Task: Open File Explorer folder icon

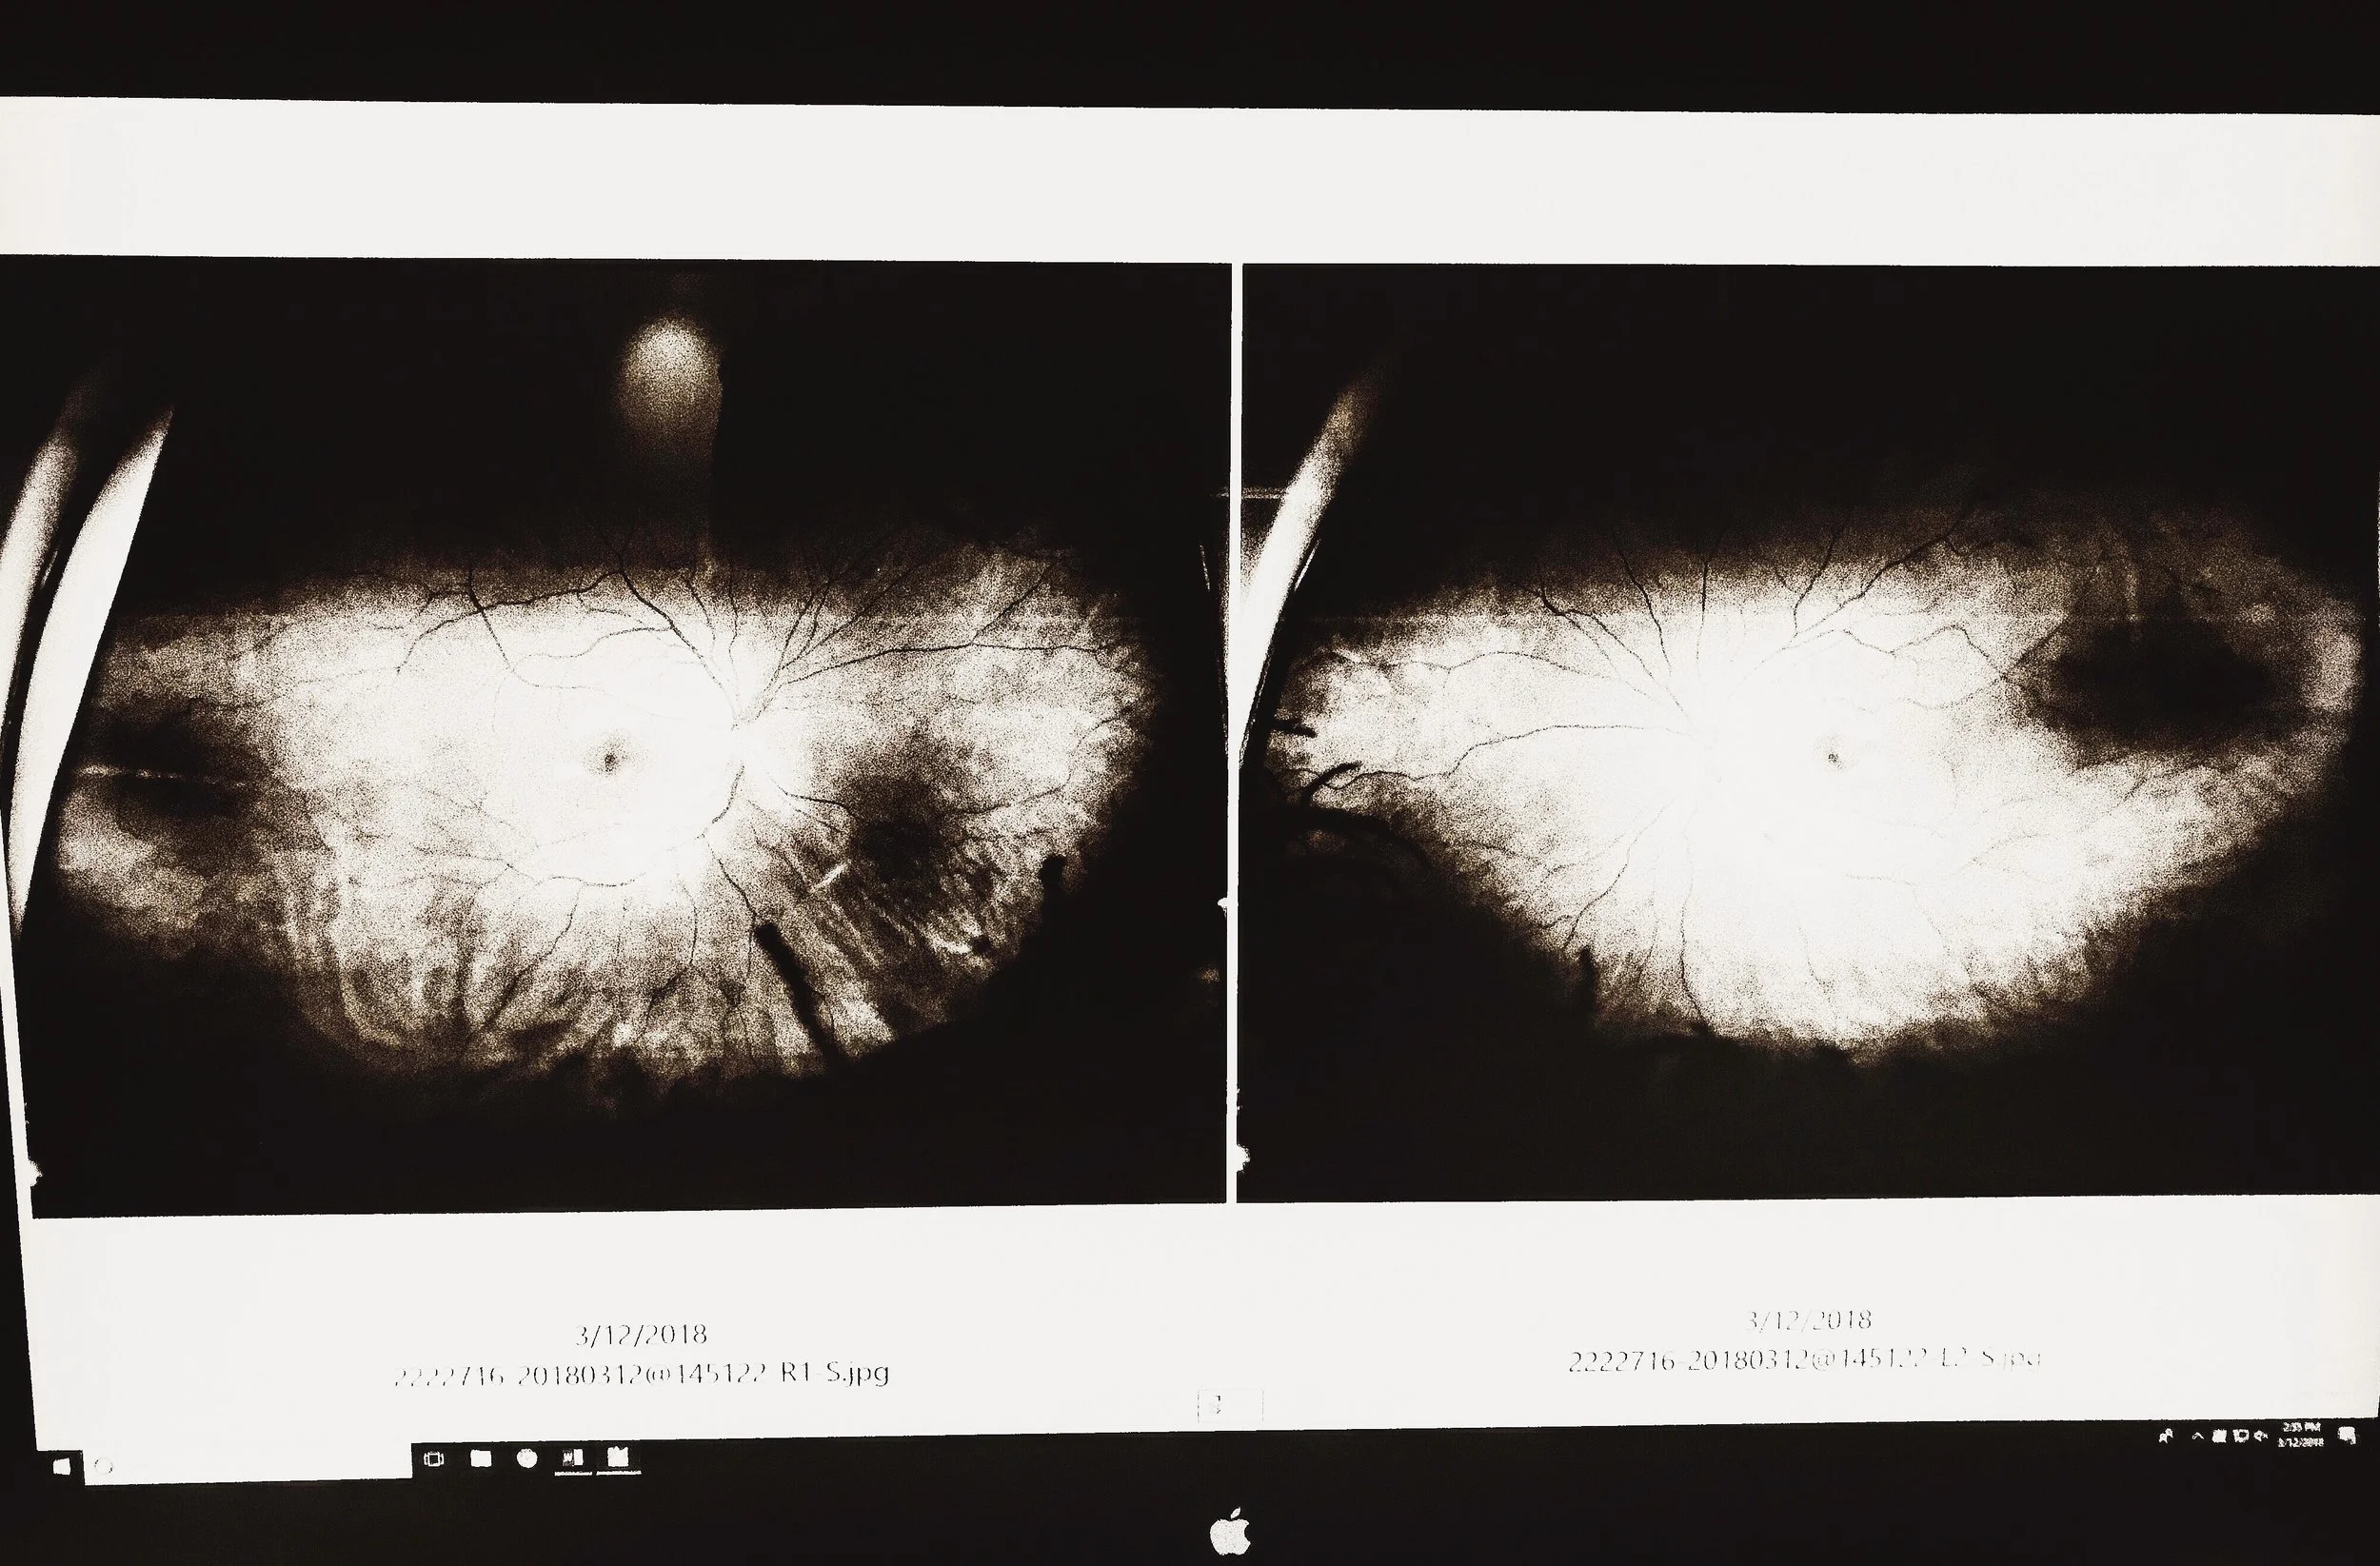Action: point(481,1458)
